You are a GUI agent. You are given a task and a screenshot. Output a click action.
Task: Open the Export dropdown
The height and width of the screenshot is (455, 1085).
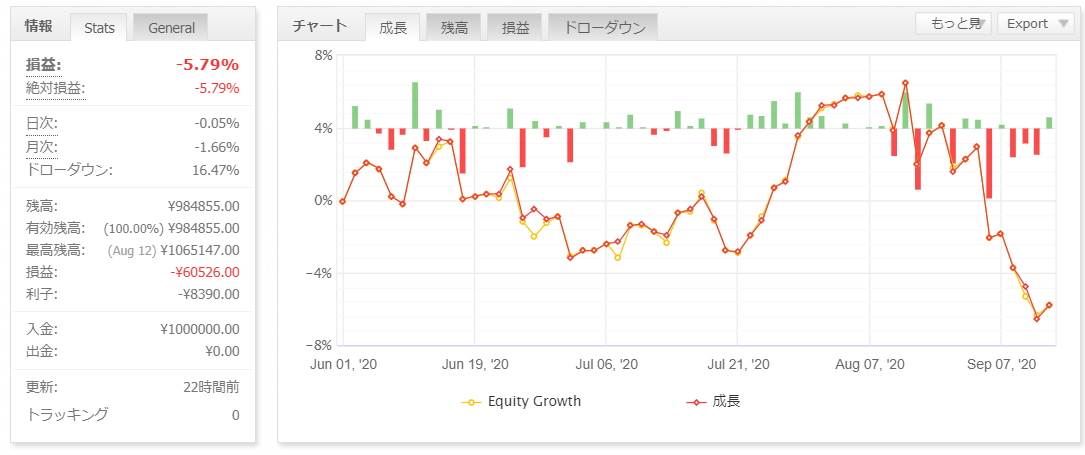[1035, 24]
